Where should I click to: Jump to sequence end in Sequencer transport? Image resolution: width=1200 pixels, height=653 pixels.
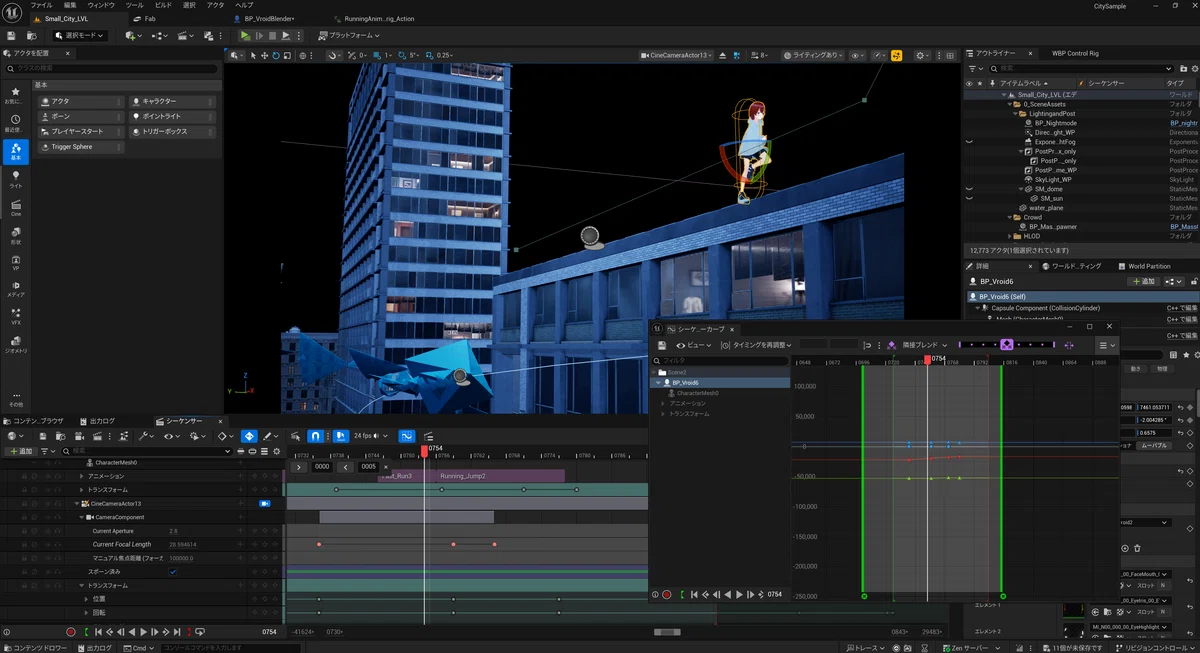pos(177,632)
